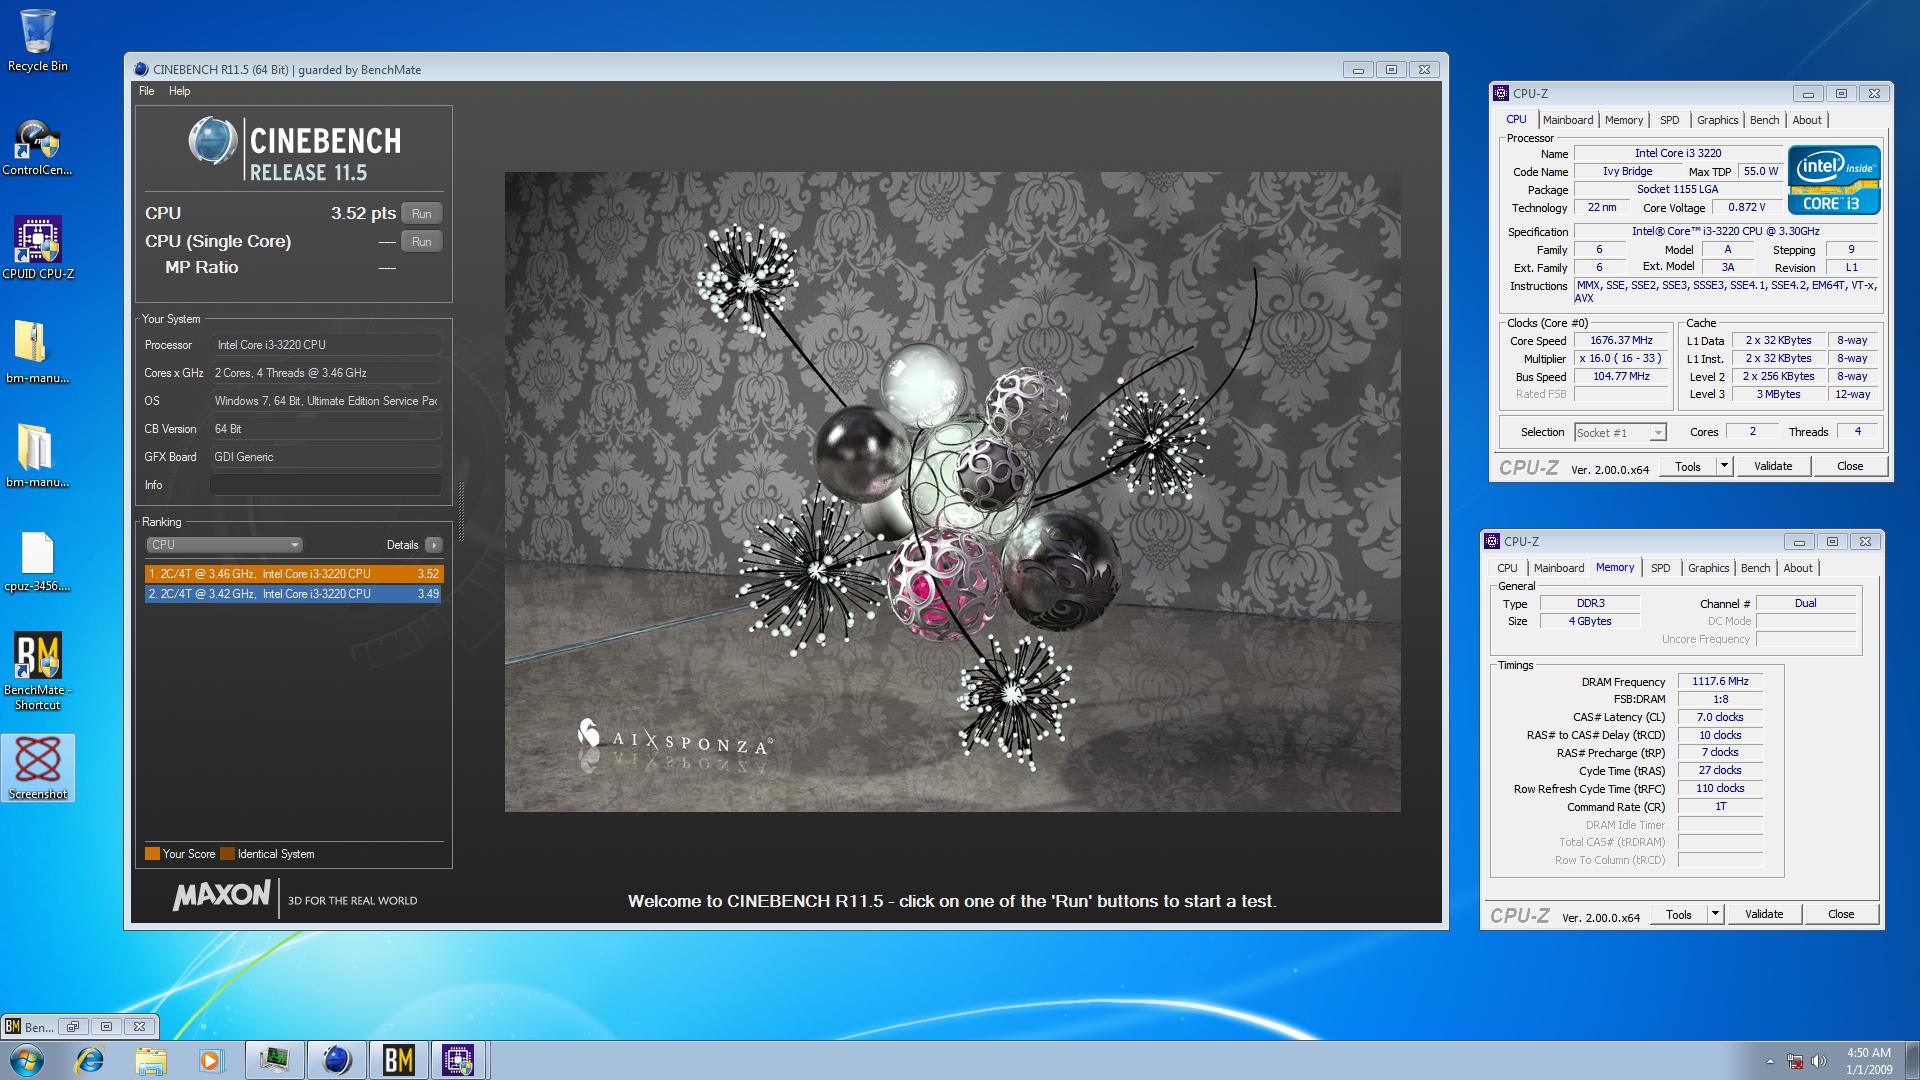The image size is (1920, 1080).
Task: Switch to the CPU-Z taskbar button
Action: [458, 1060]
